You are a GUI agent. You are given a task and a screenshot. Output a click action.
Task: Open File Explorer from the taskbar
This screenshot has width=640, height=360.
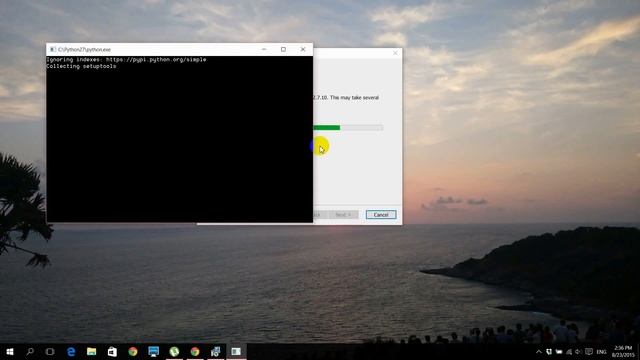pos(91,351)
